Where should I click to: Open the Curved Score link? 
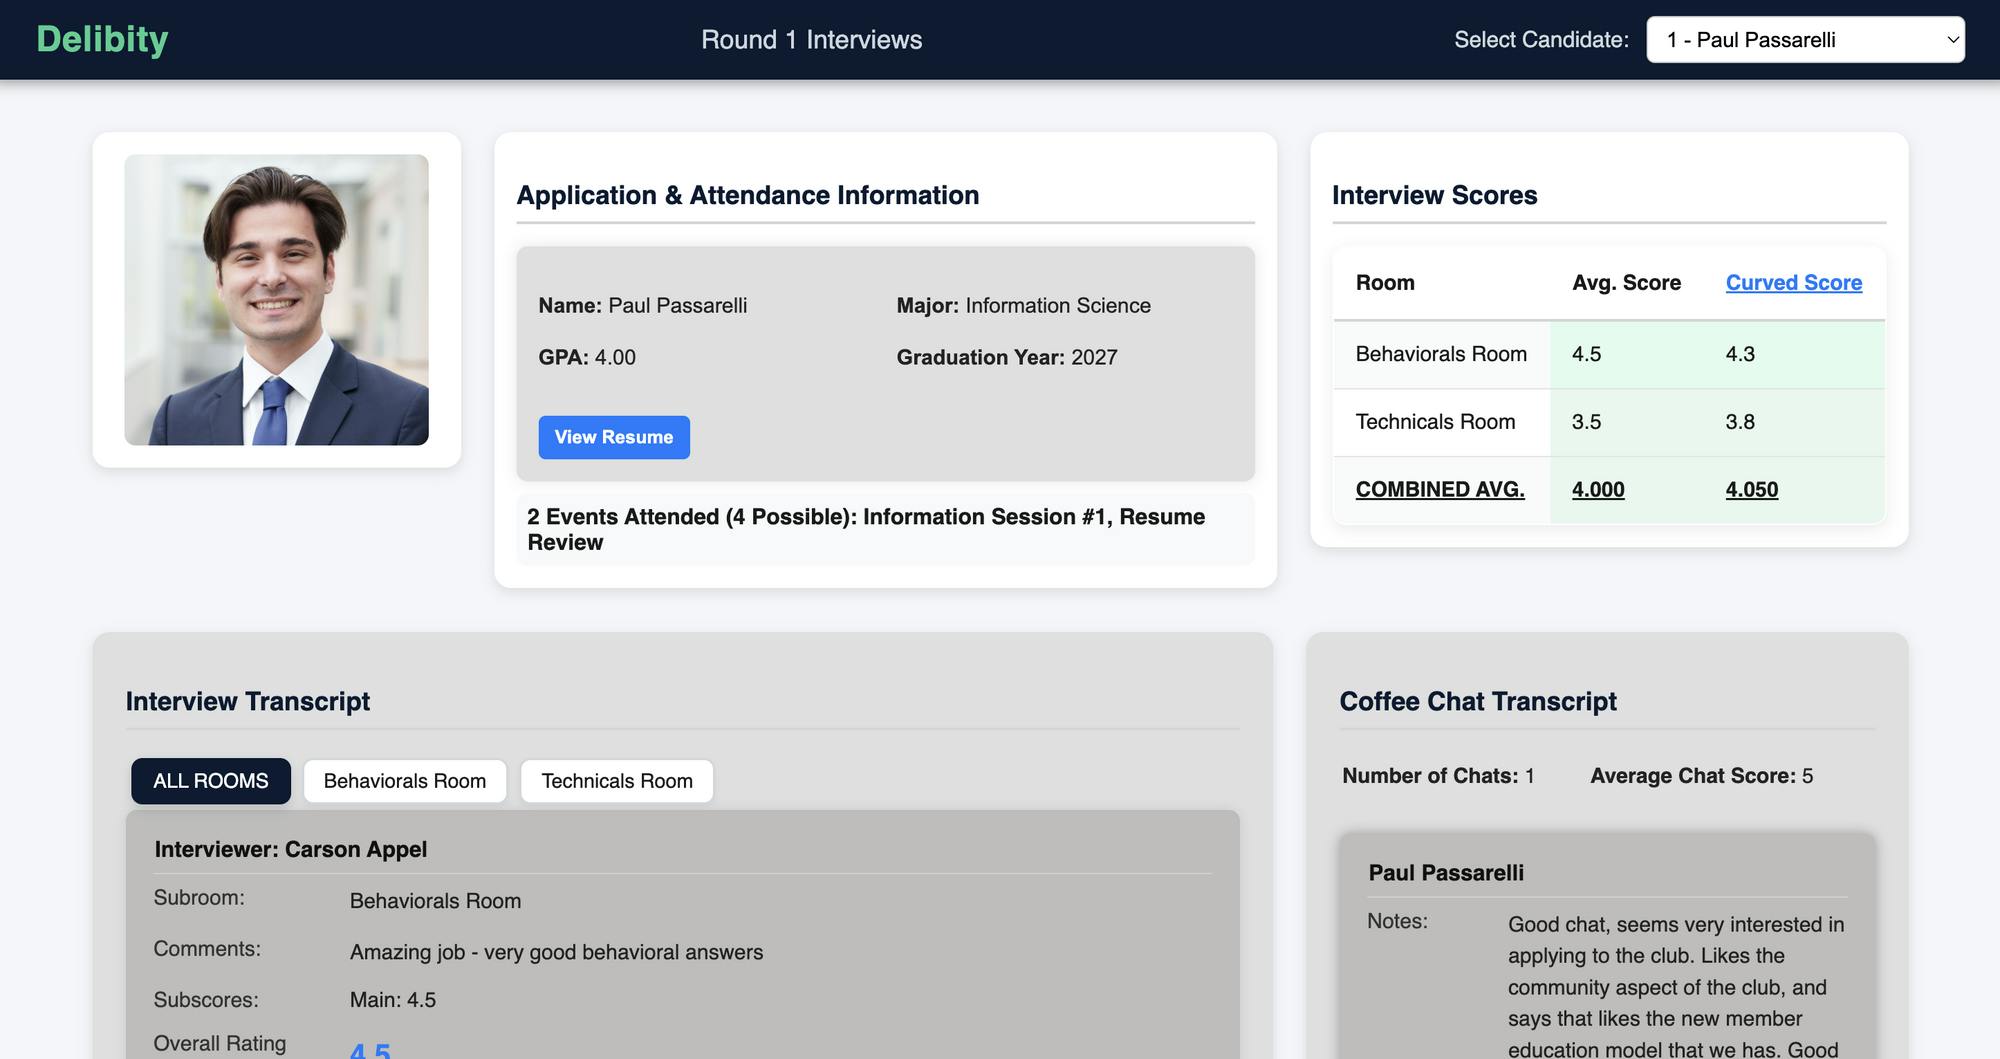click(1793, 283)
